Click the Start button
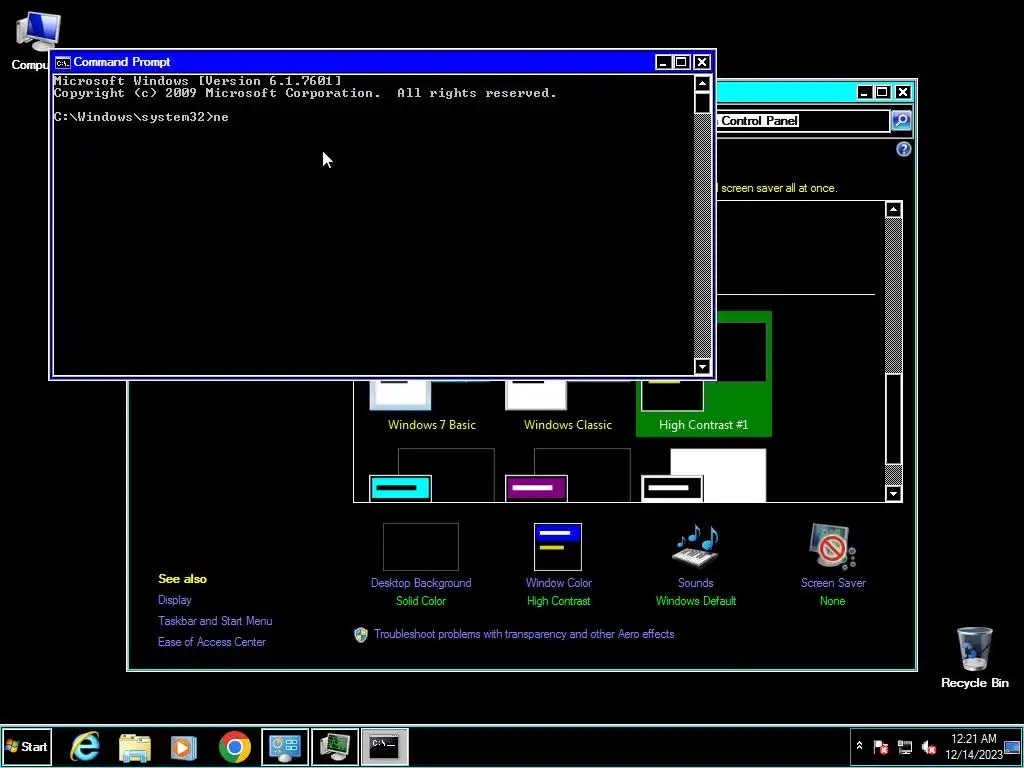 pos(26,746)
